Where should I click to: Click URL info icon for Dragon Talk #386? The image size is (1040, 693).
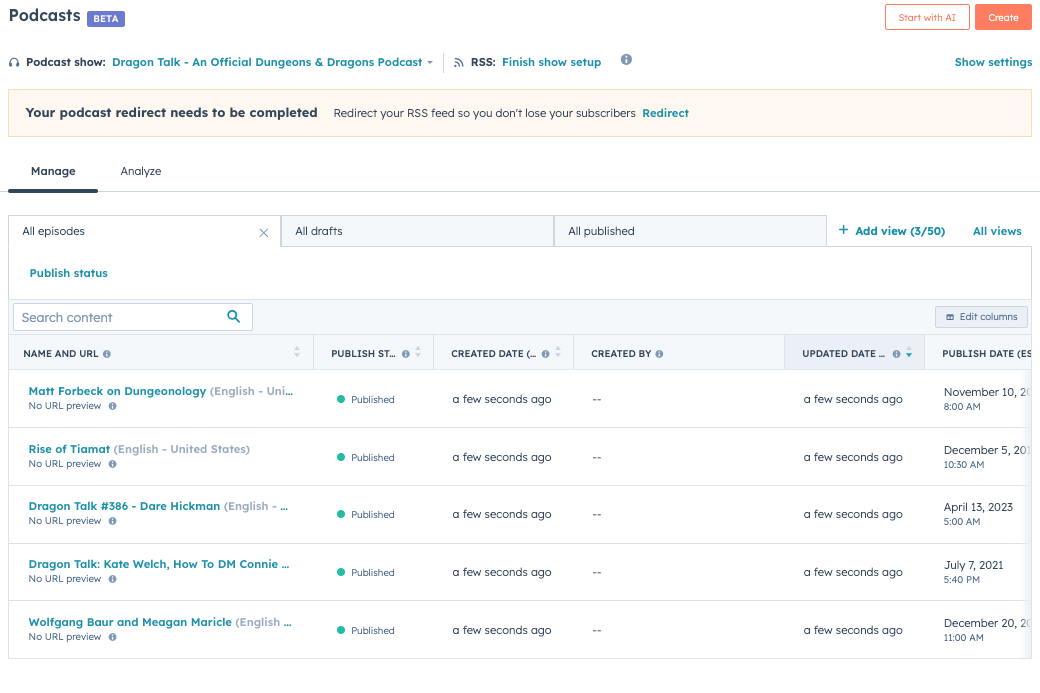click(113, 521)
